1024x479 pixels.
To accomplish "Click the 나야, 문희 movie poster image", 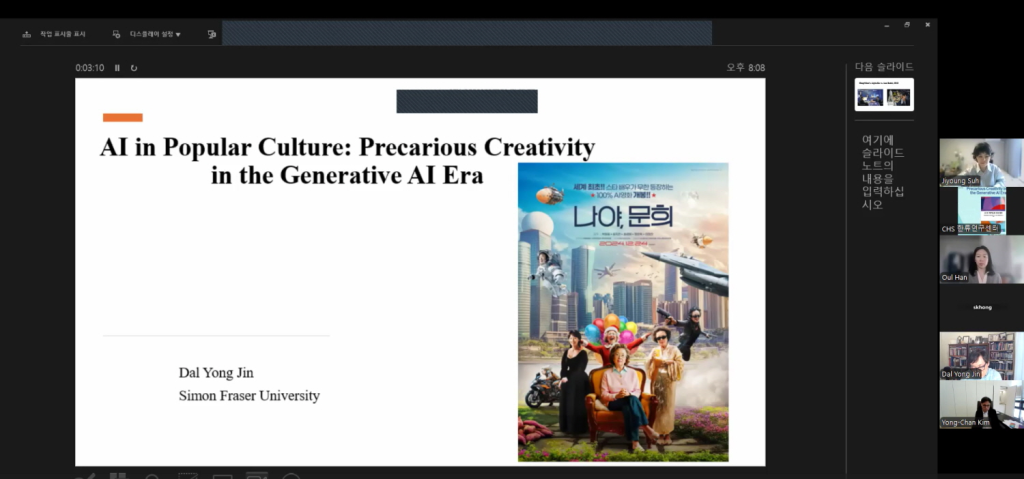I will [623, 312].
